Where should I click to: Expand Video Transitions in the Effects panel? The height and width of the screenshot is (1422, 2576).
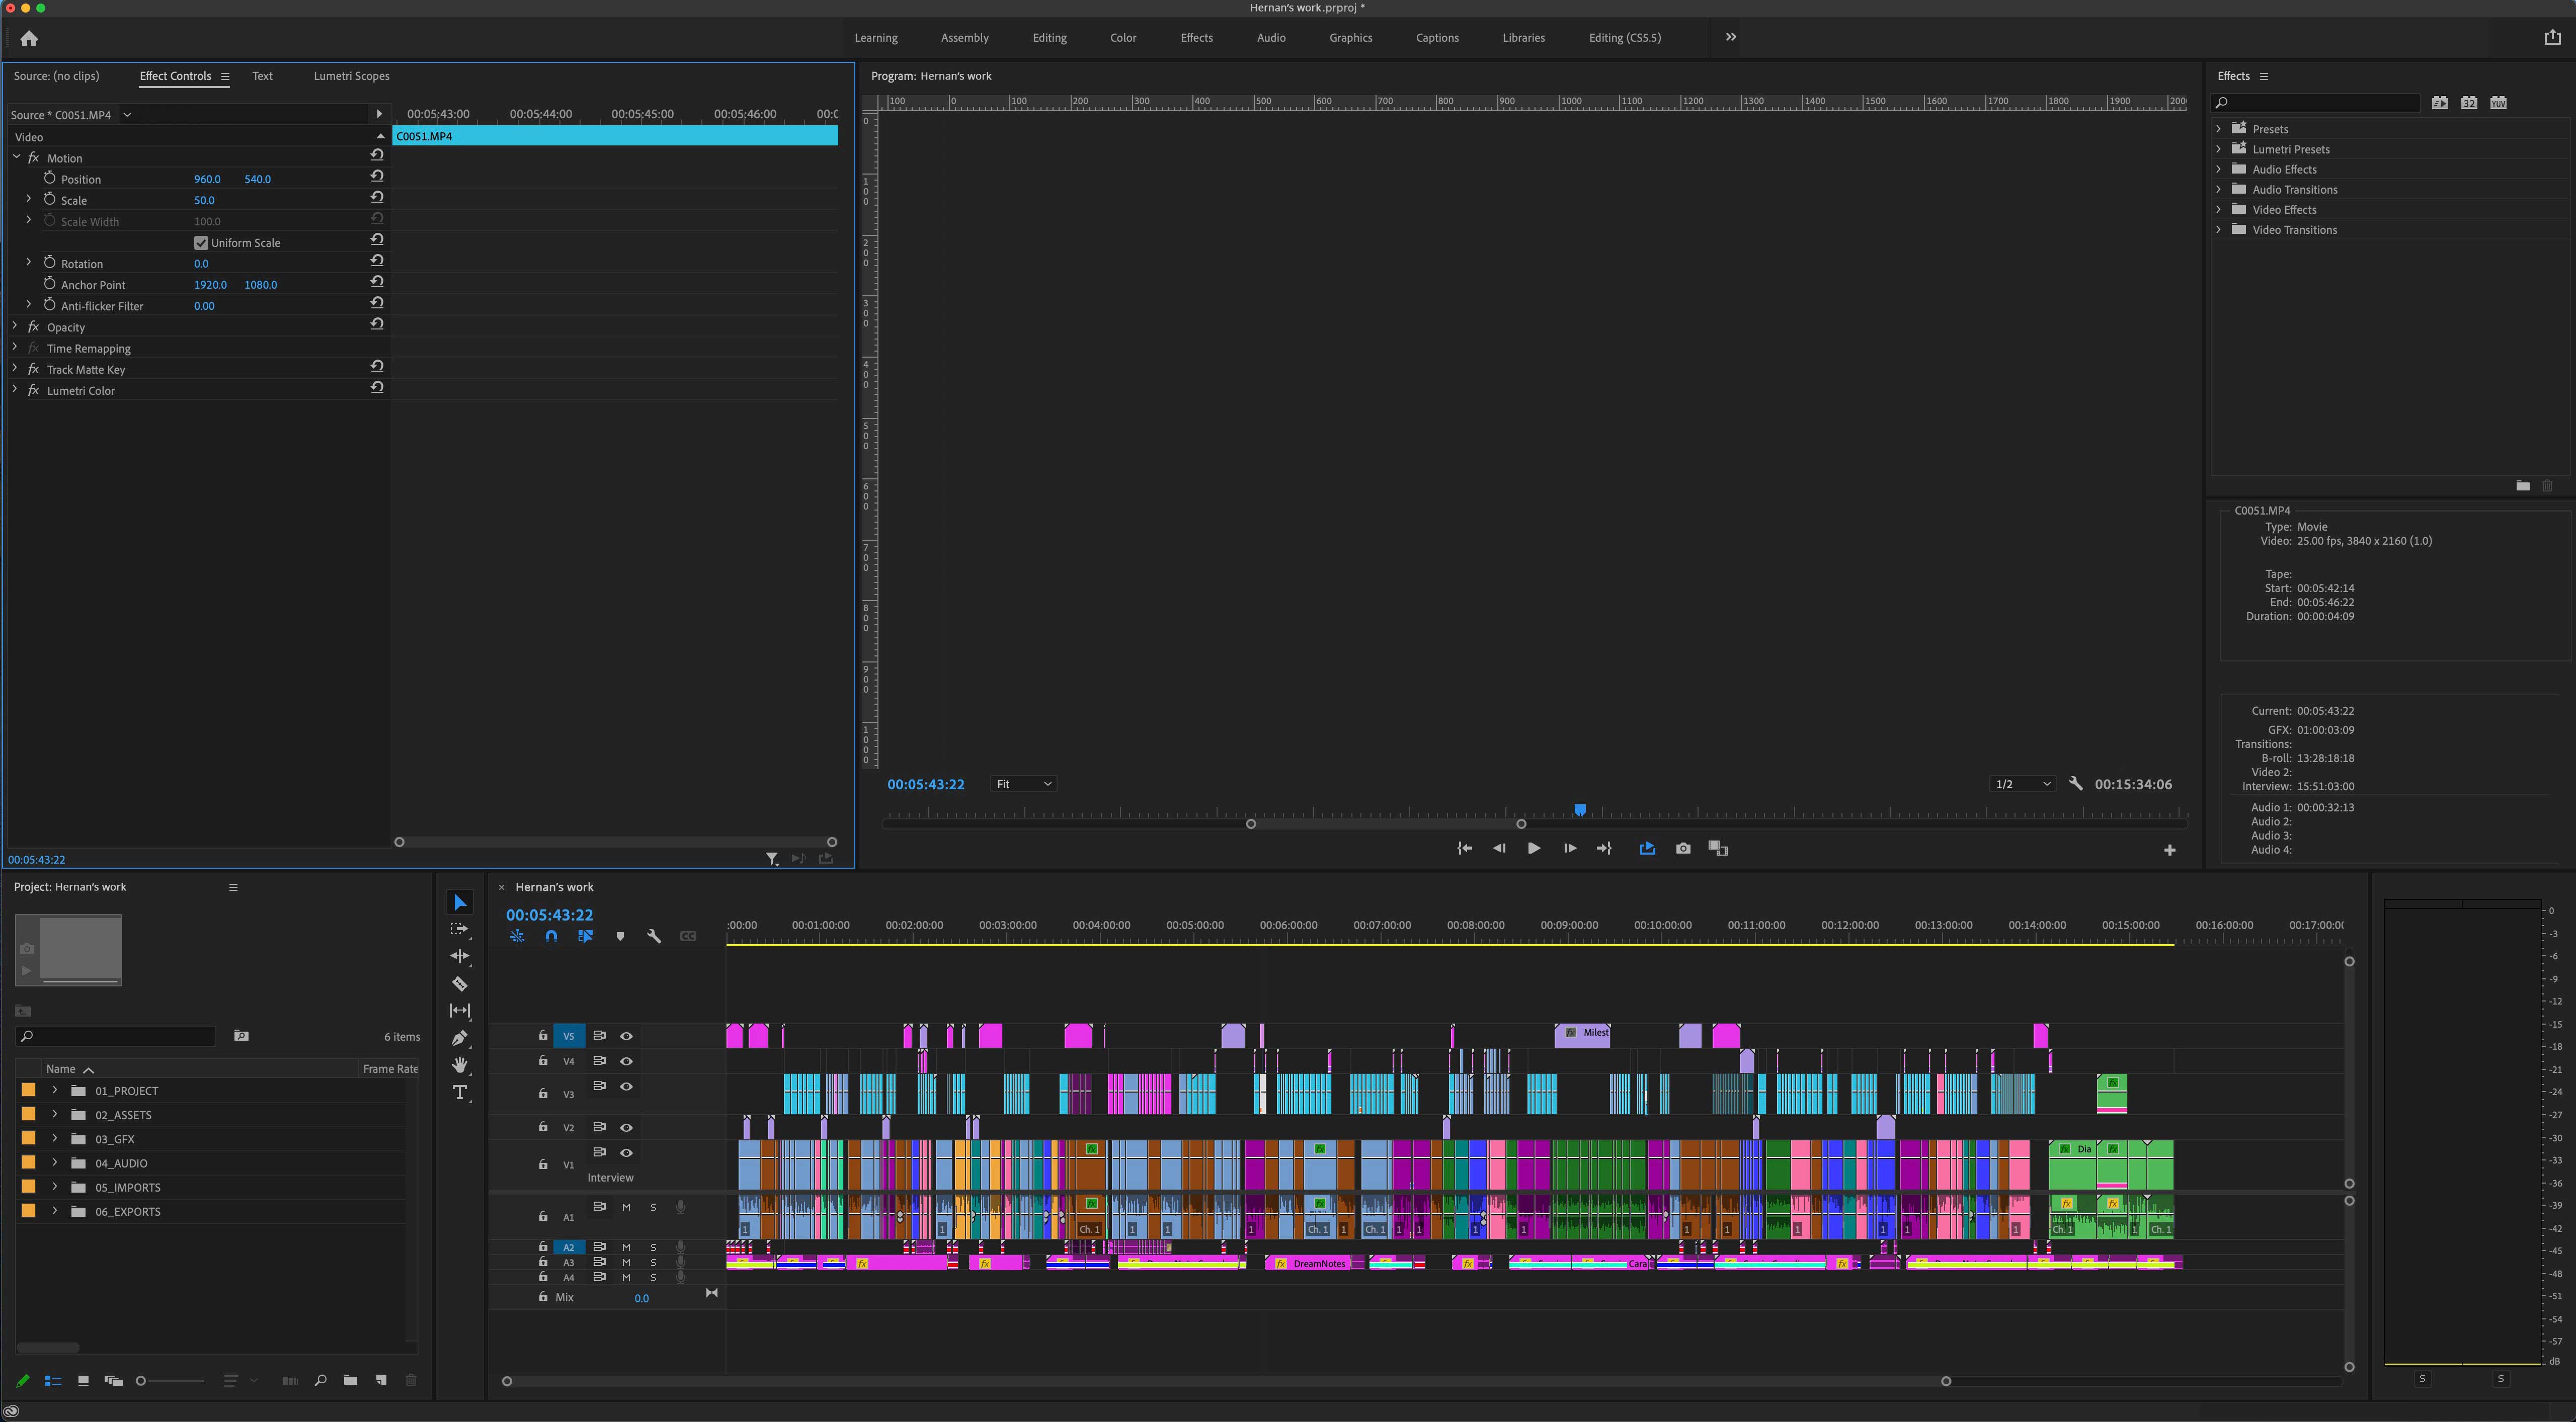click(x=2220, y=230)
